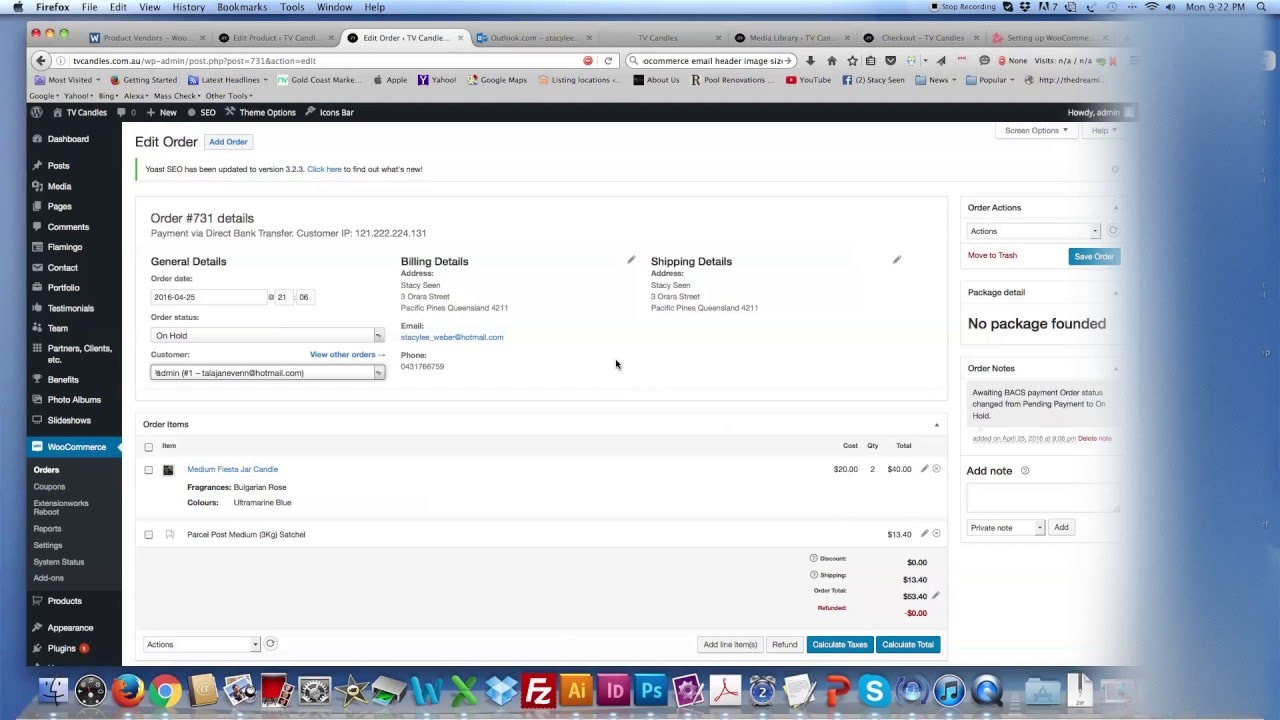This screenshot has height=720, width=1280.
Task: Click Refund button
Action: [x=785, y=644]
